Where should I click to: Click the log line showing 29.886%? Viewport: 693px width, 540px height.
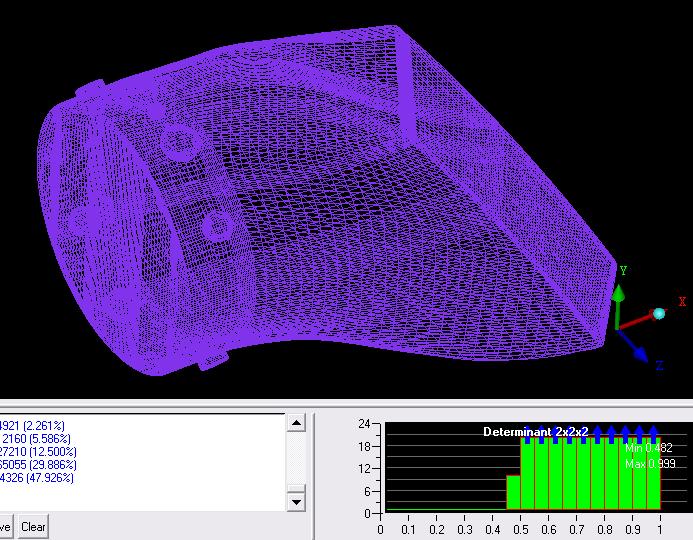pos(30,465)
